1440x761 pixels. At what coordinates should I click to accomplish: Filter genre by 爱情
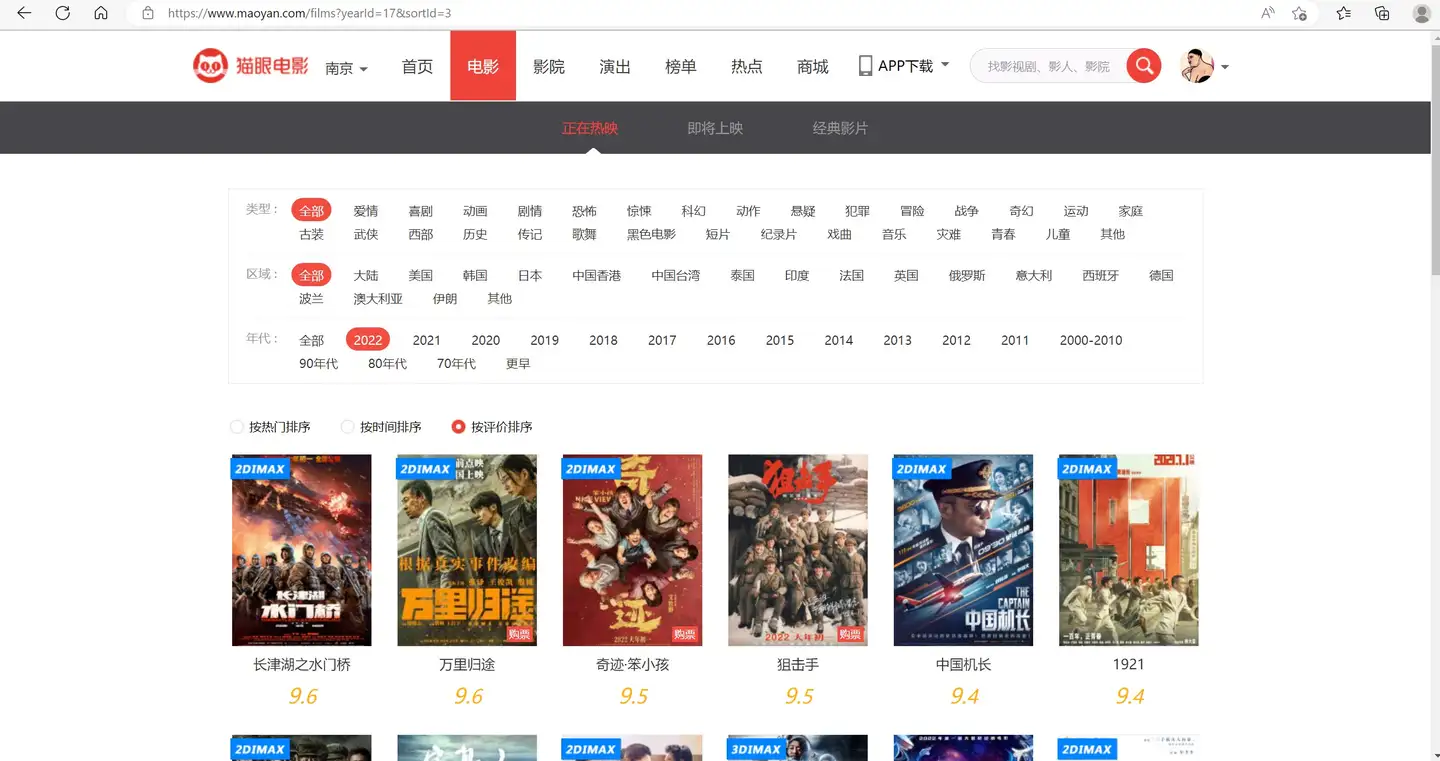(x=366, y=211)
